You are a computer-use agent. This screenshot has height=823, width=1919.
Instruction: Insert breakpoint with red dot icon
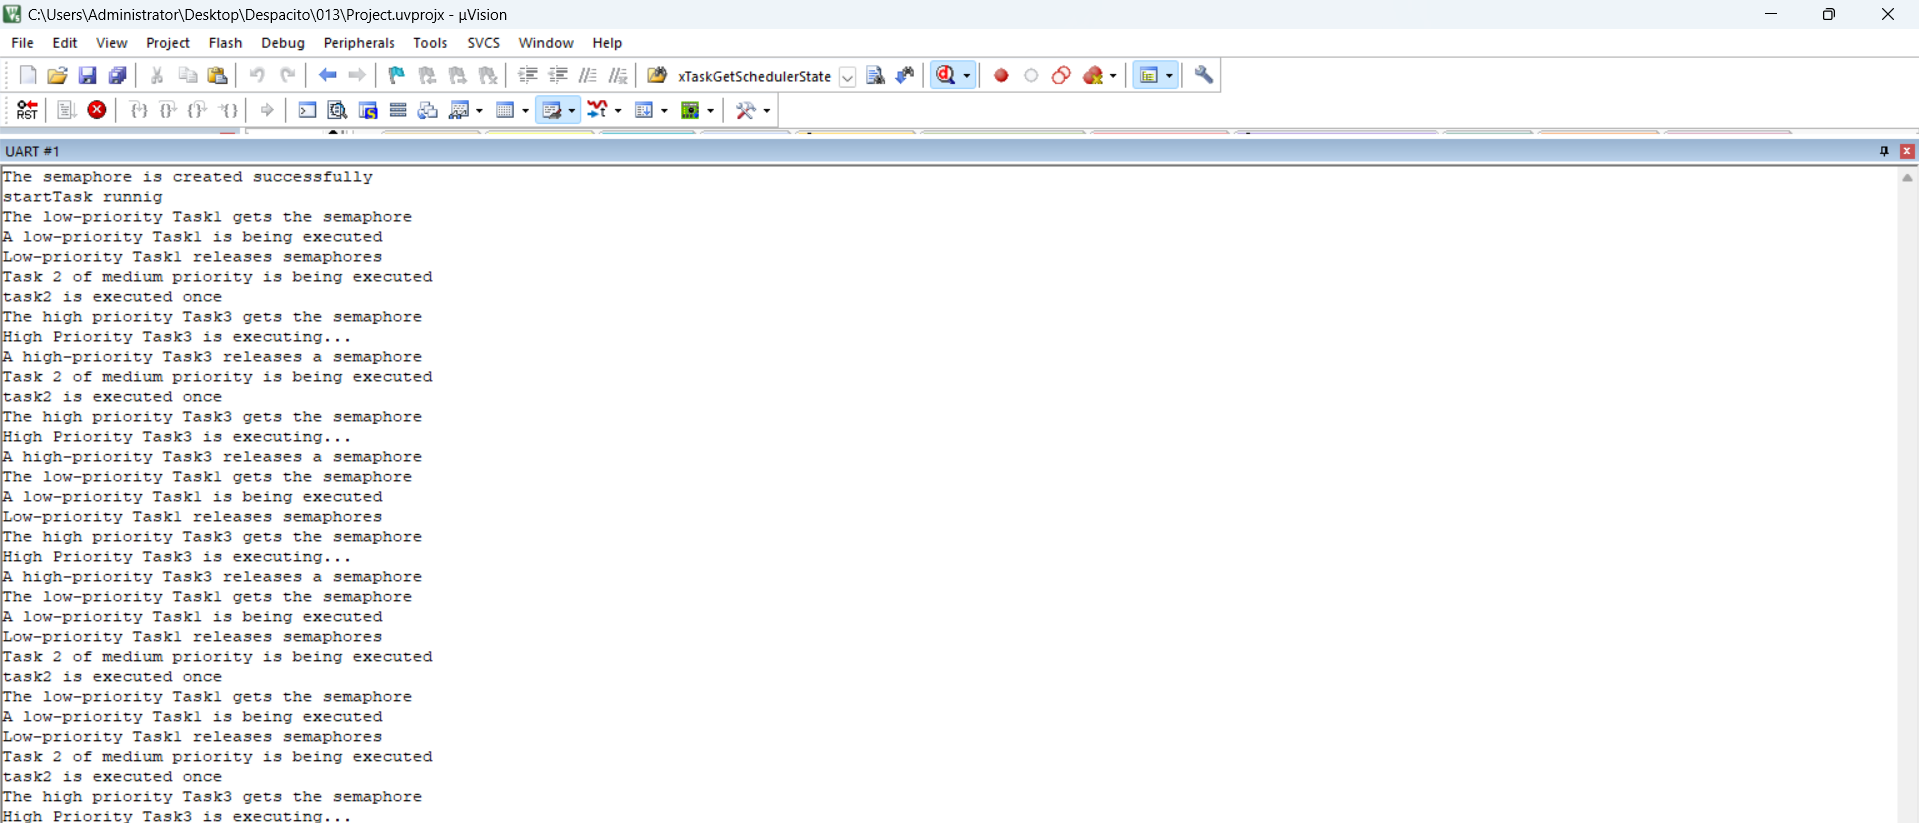[1001, 75]
